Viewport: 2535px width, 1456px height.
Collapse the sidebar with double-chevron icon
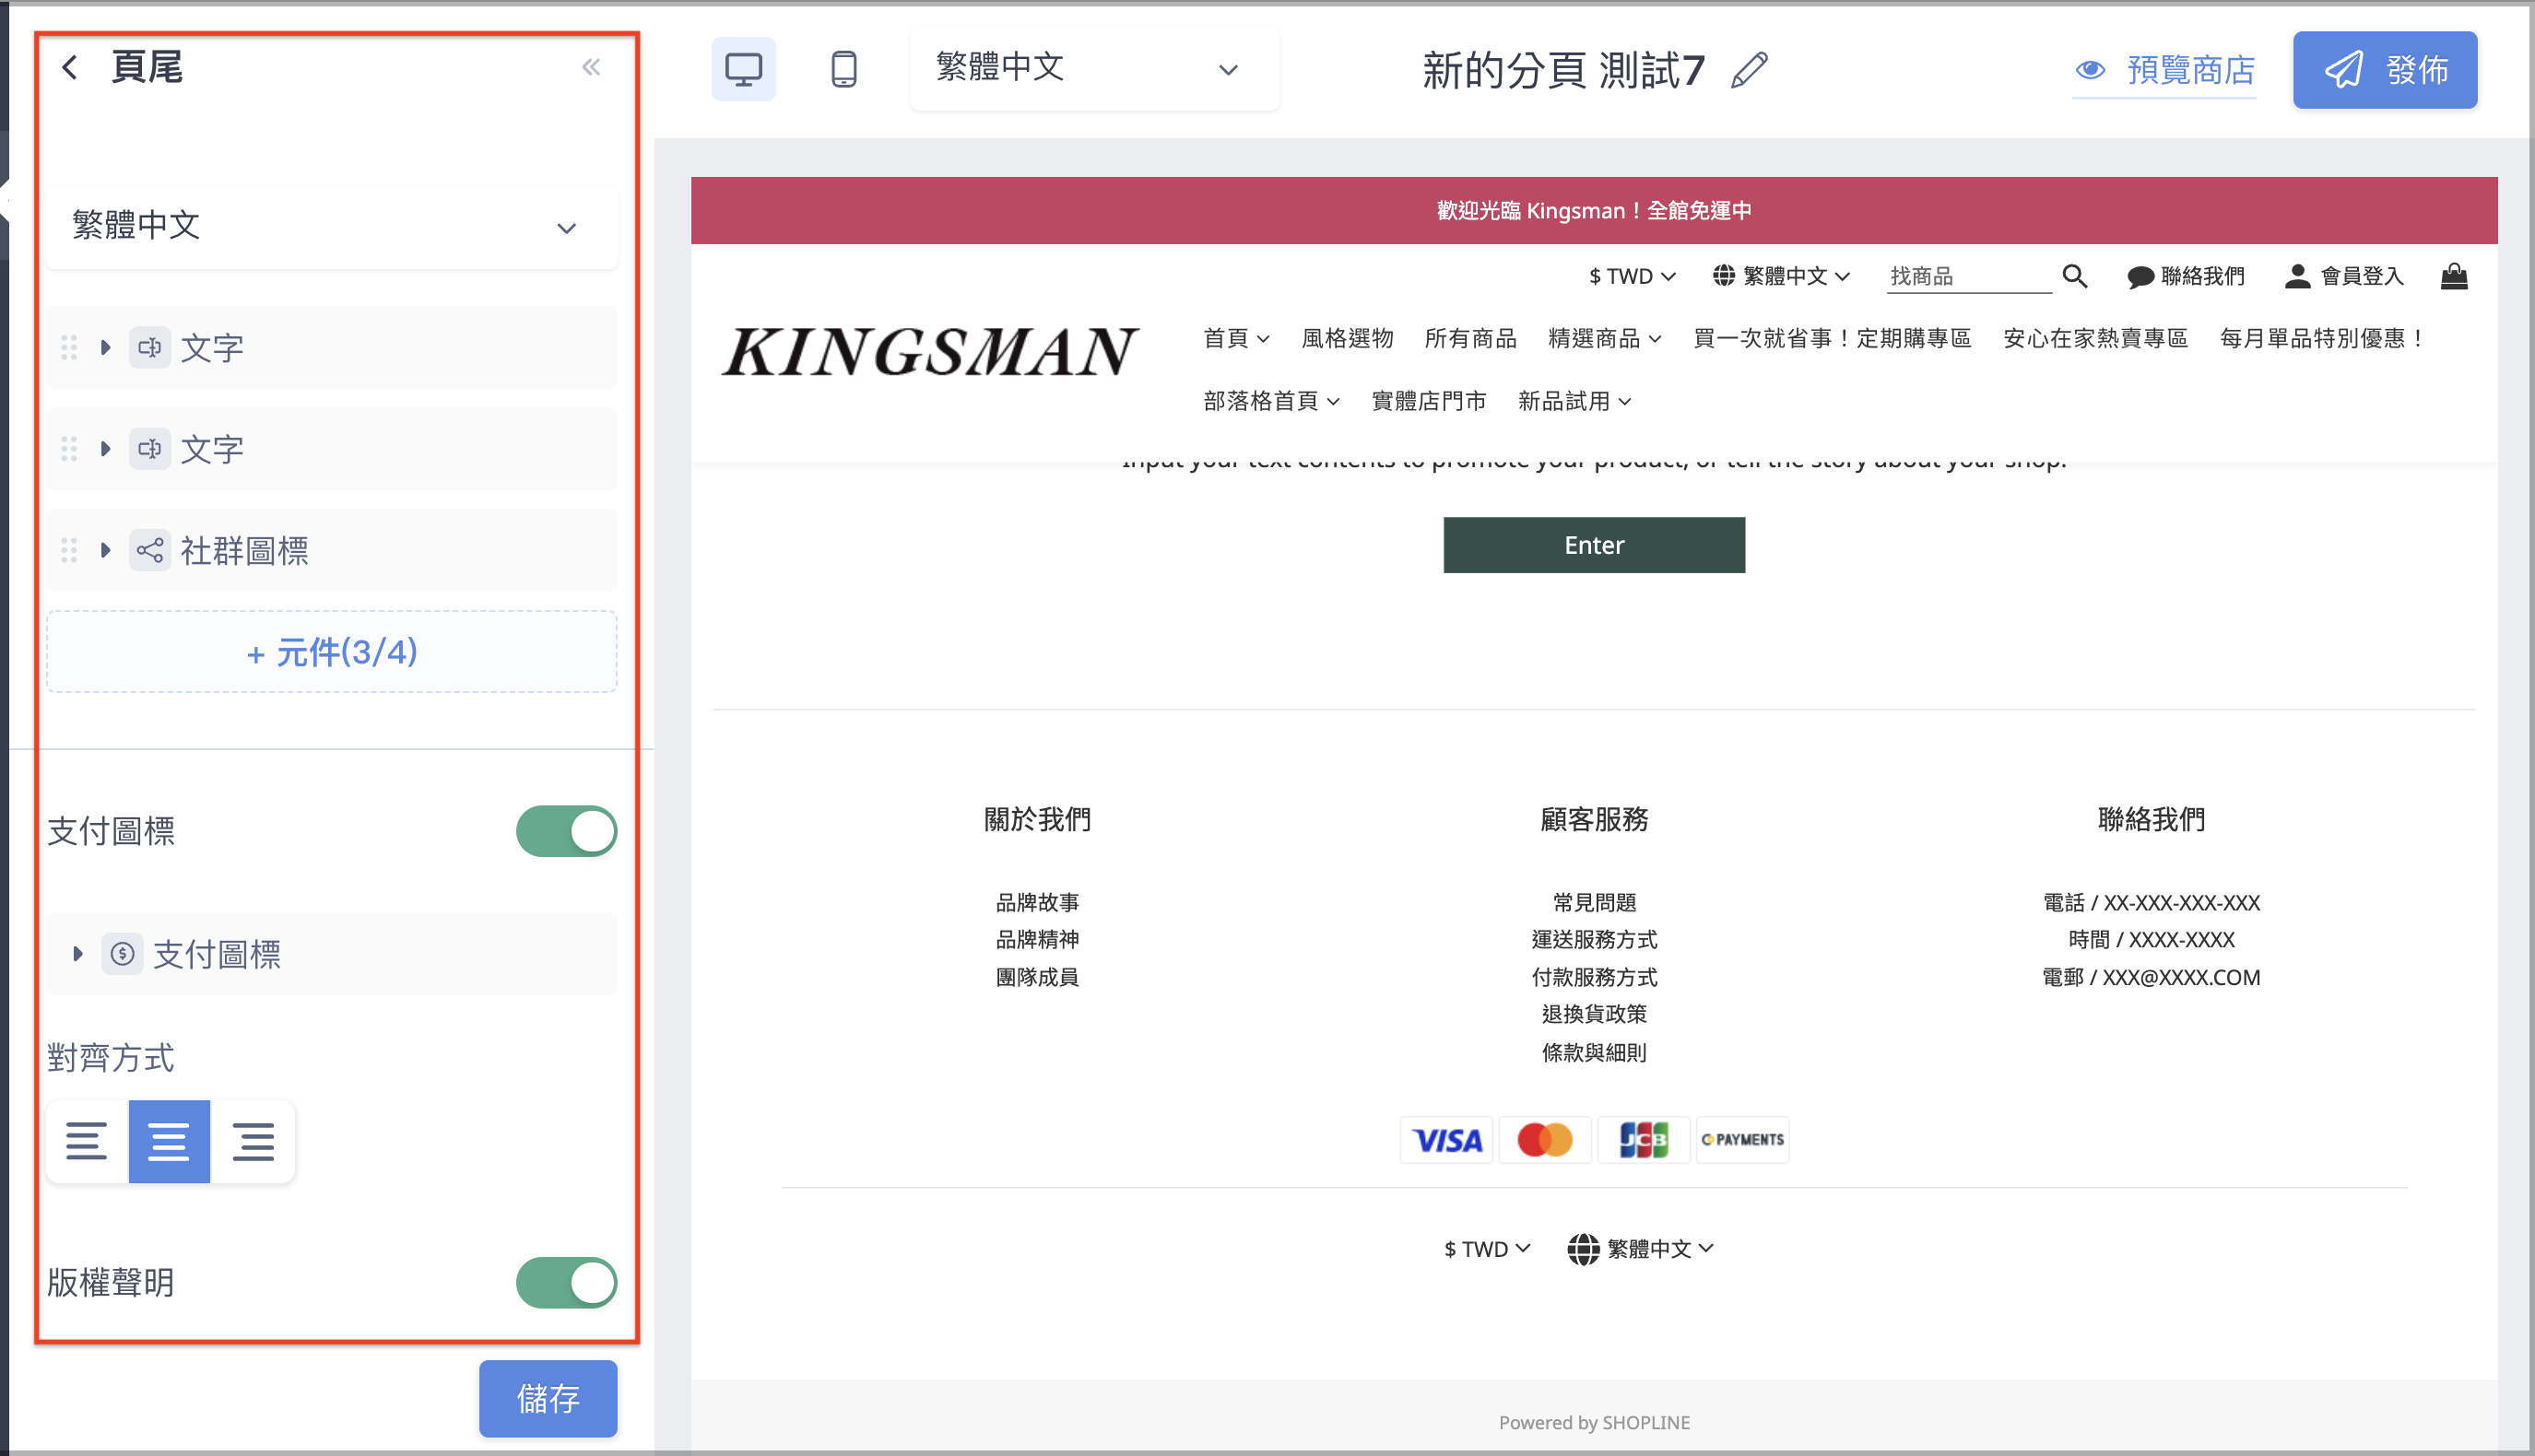point(591,67)
